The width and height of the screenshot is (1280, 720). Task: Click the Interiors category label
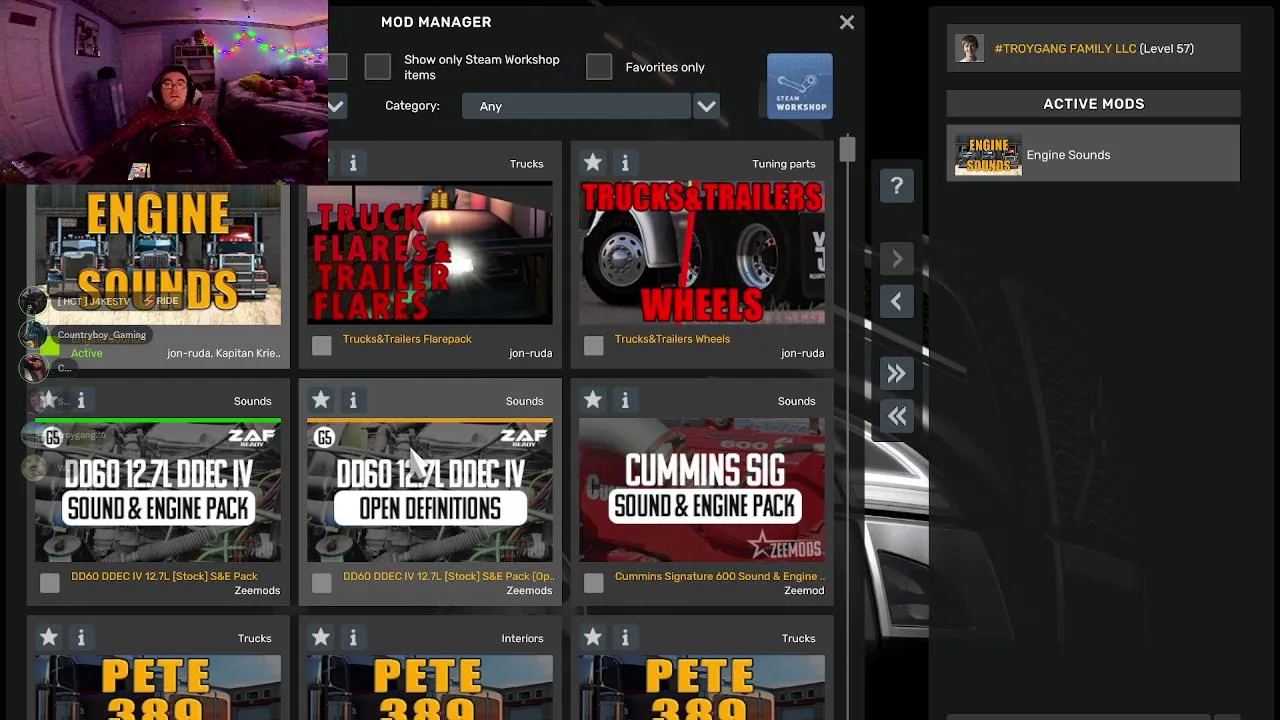point(522,638)
